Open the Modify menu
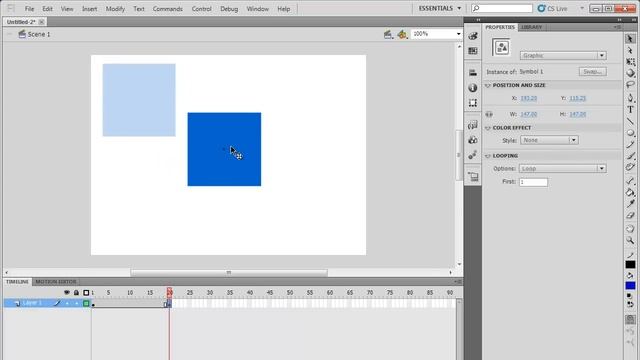640x360 pixels. coord(115,9)
